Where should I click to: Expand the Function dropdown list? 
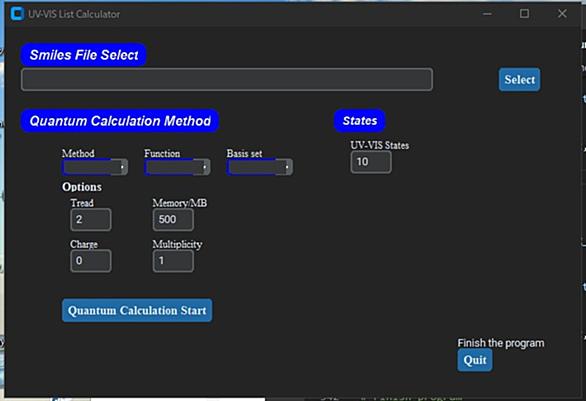click(178, 167)
